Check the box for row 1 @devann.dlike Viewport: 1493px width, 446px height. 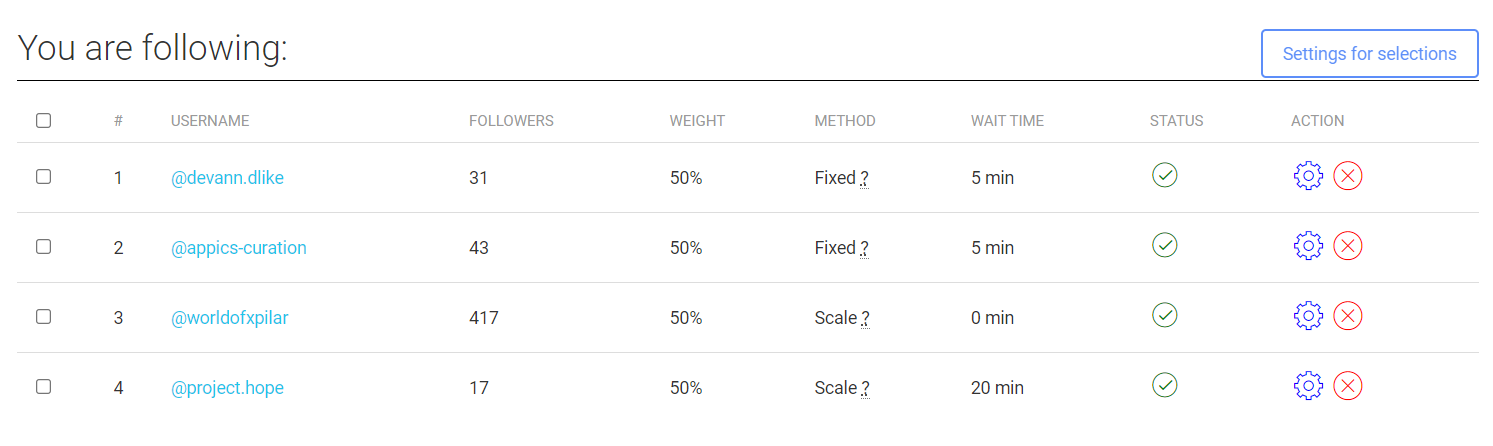click(44, 177)
